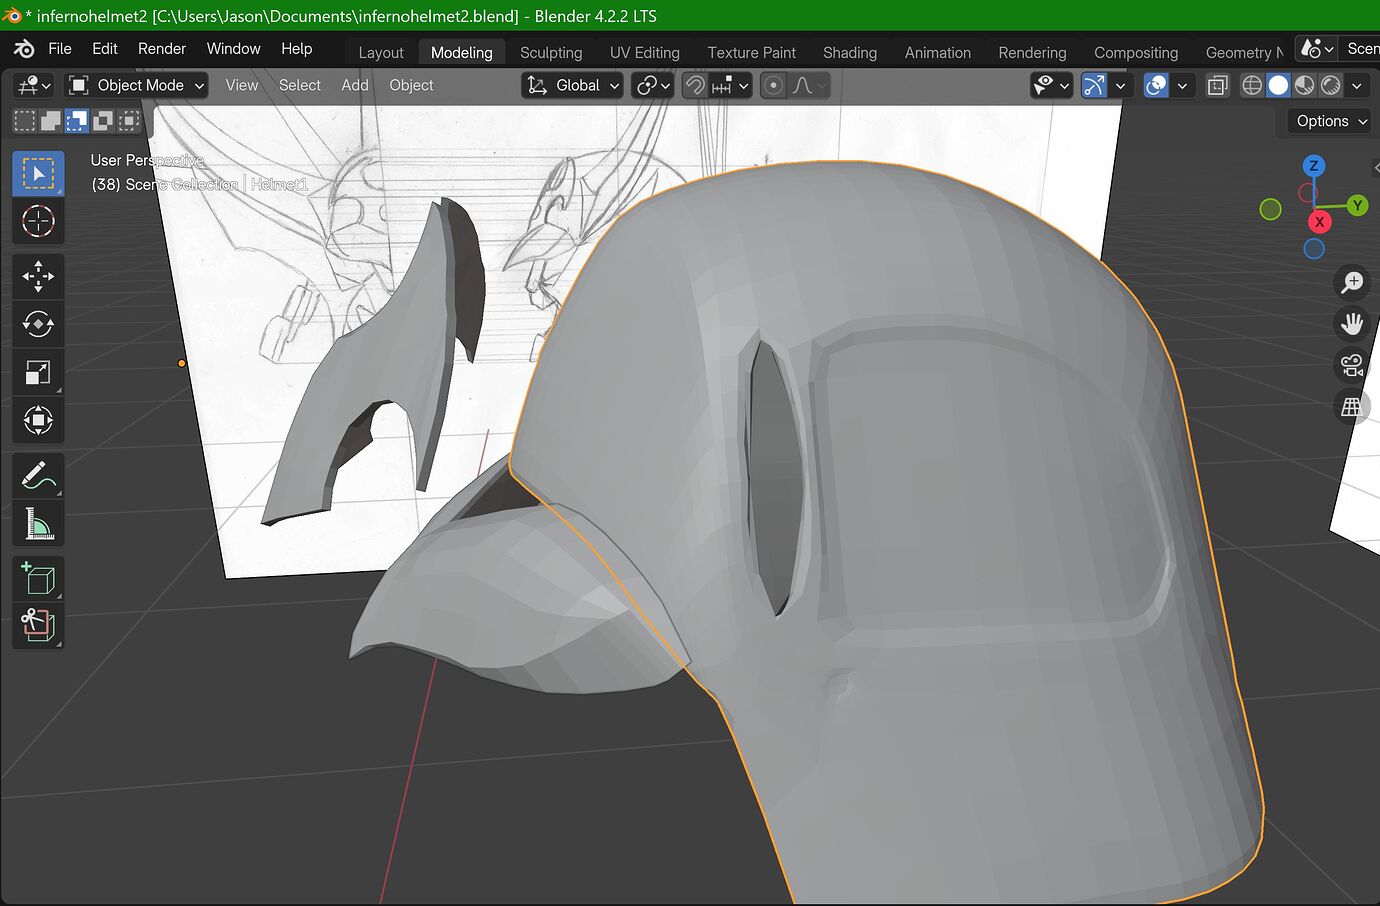Image resolution: width=1380 pixels, height=906 pixels.
Task: Click the zoom magnifier viewport icon
Action: (1352, 282)
